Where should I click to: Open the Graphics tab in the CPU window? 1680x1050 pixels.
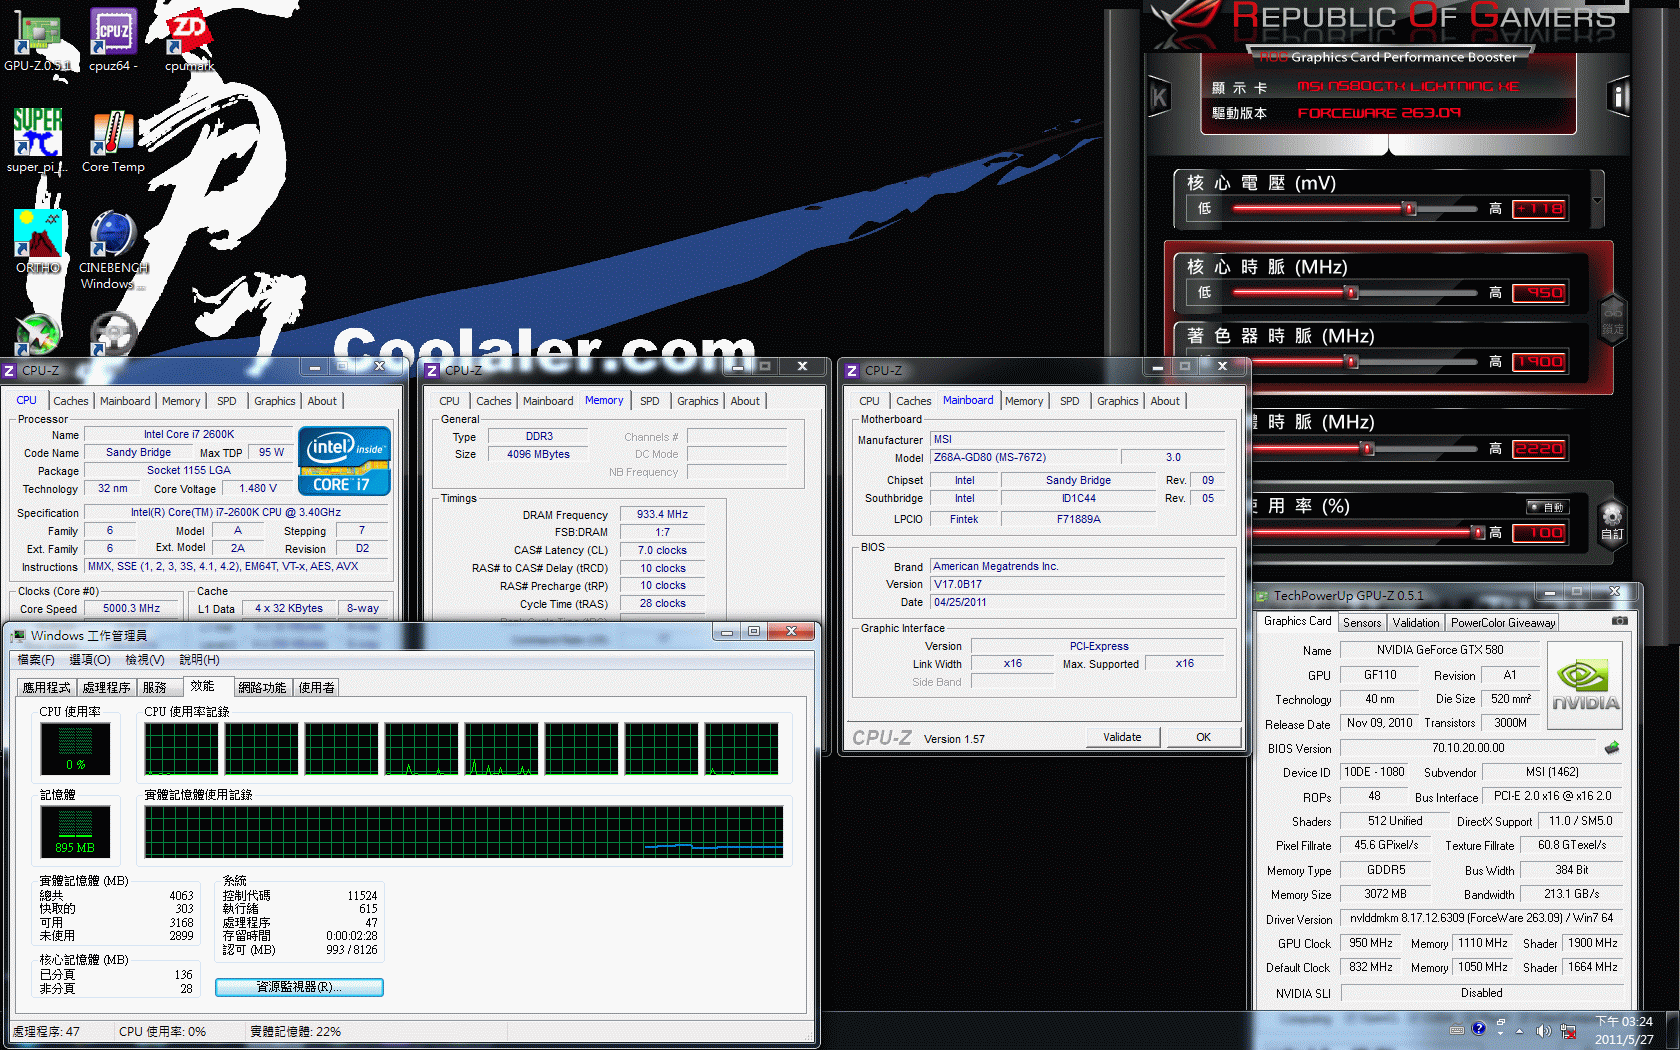[x=275, y=401]
